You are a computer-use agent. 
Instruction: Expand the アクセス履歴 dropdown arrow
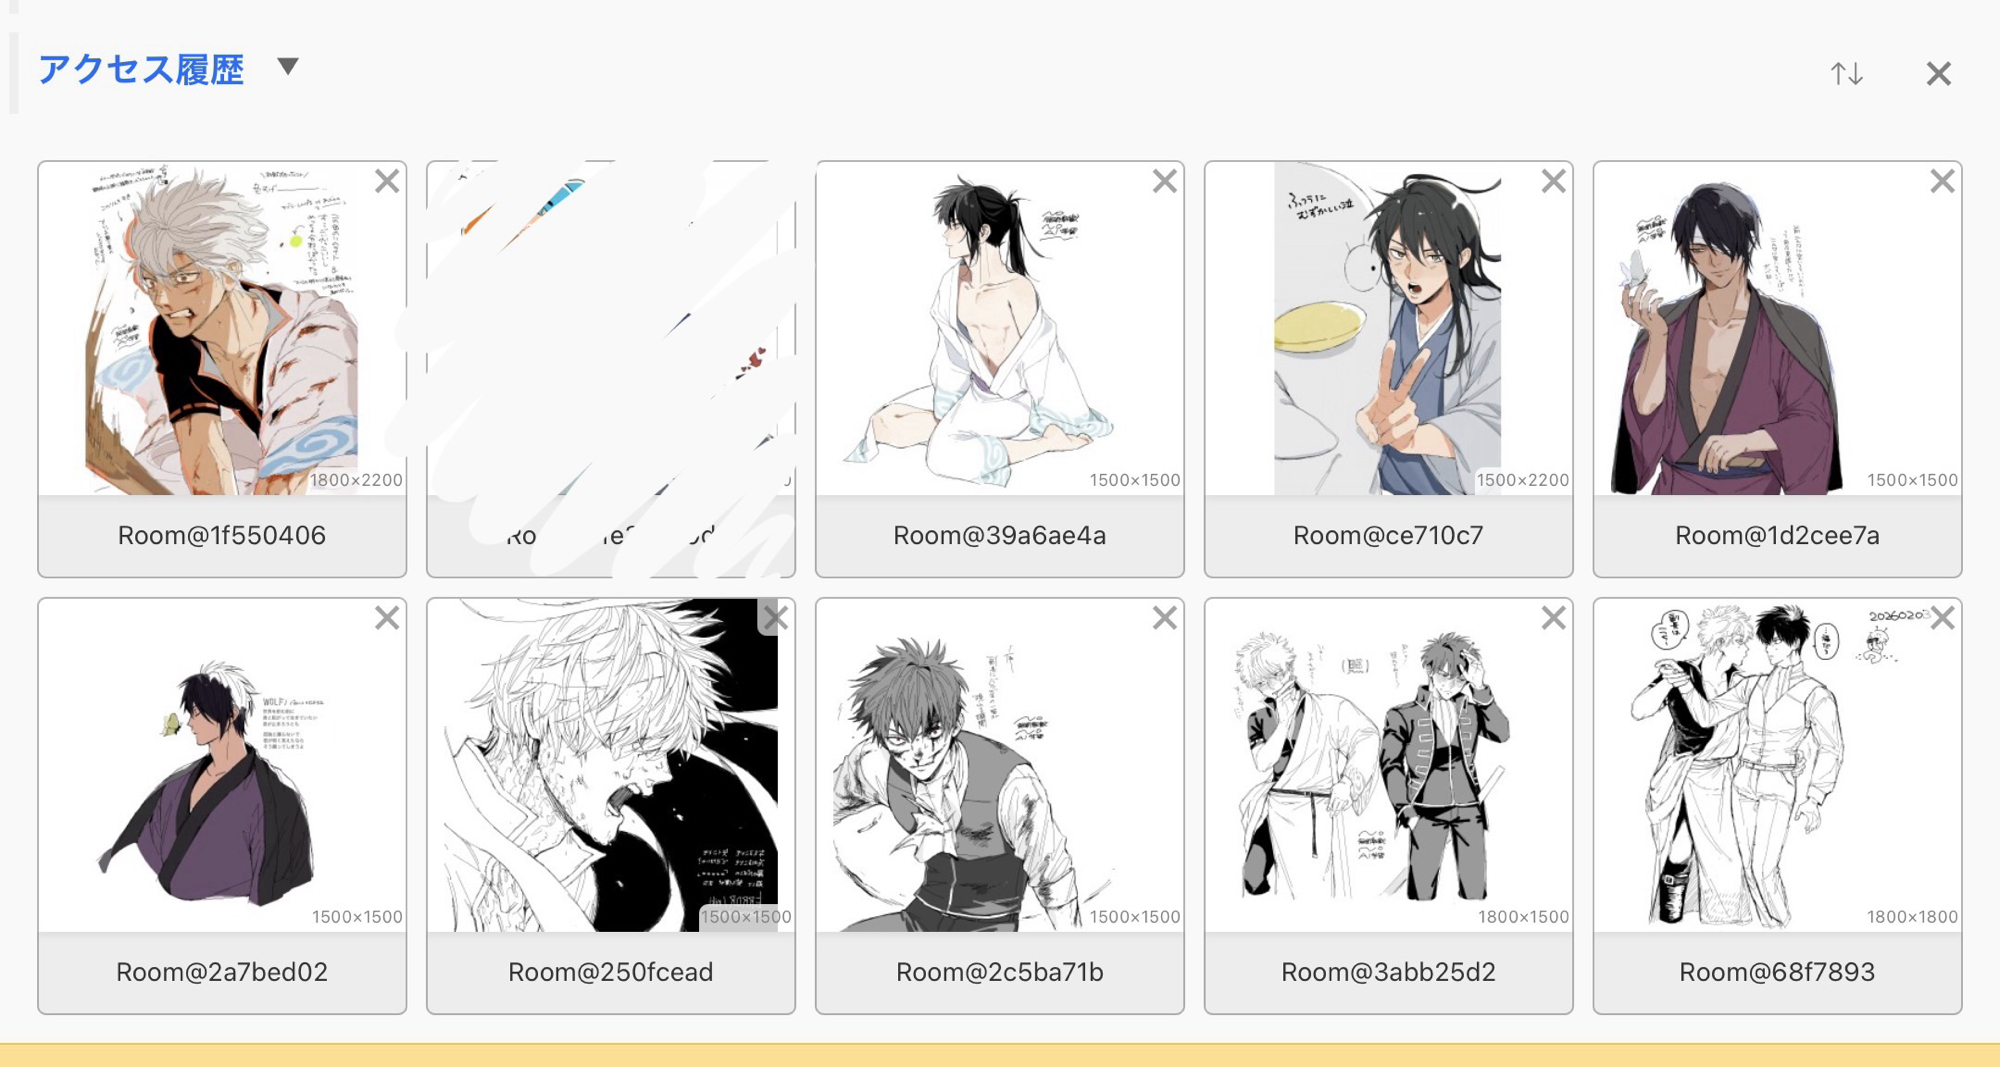pyautogui.click(x=288, y=66)
